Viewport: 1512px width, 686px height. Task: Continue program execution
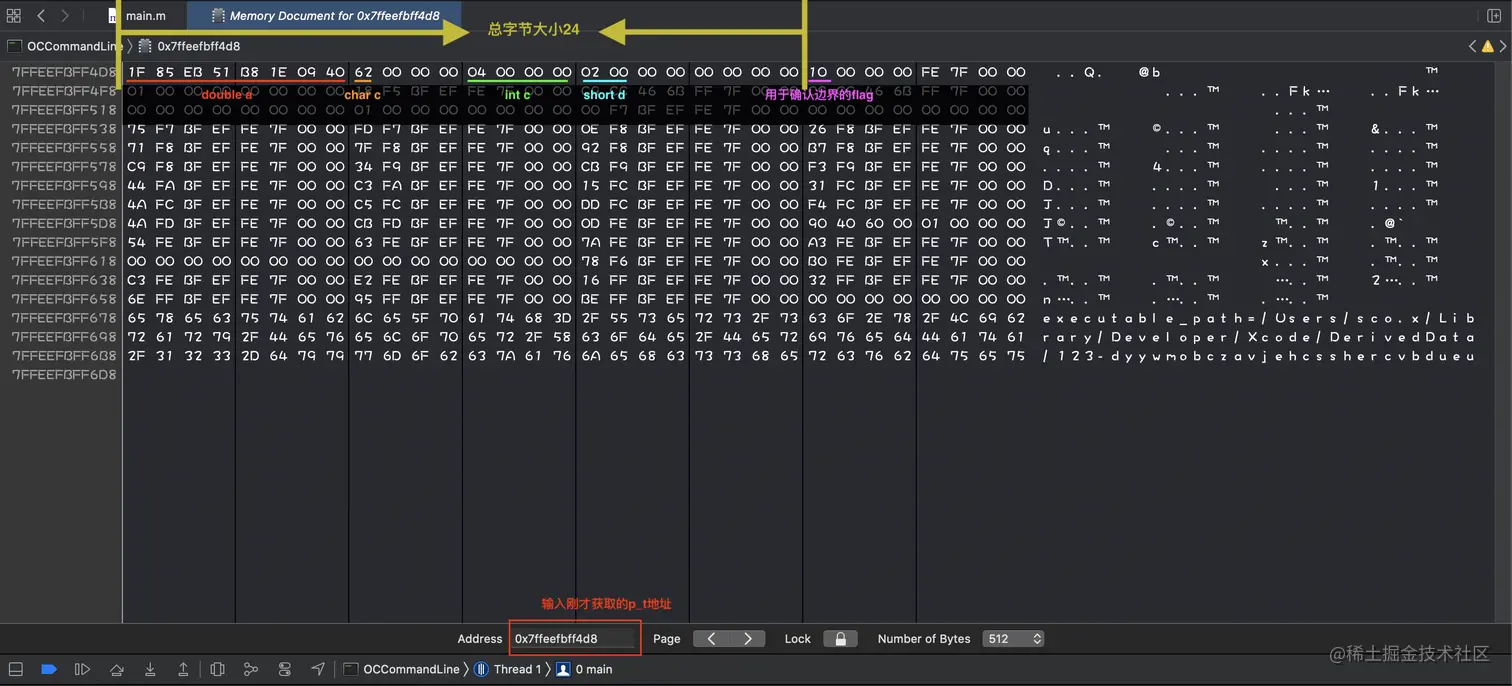(82, 669)
